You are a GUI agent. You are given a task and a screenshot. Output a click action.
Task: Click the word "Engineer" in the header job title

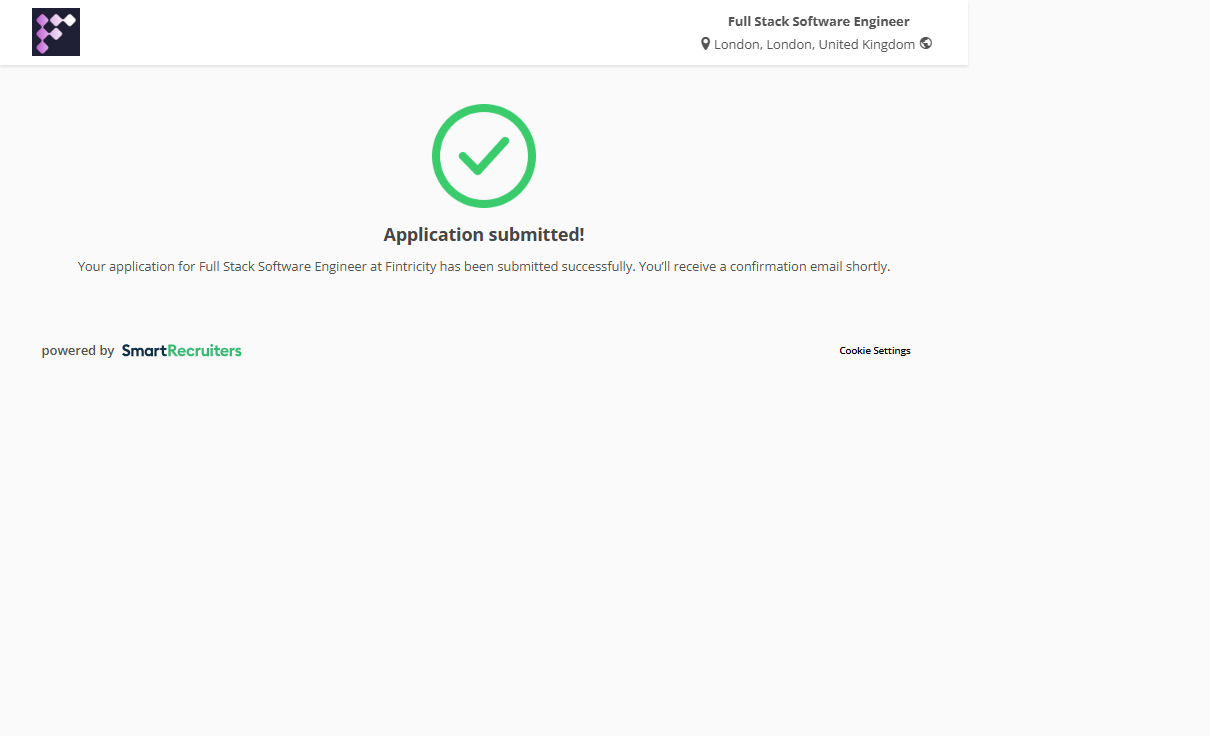click(x=879, y=22)
